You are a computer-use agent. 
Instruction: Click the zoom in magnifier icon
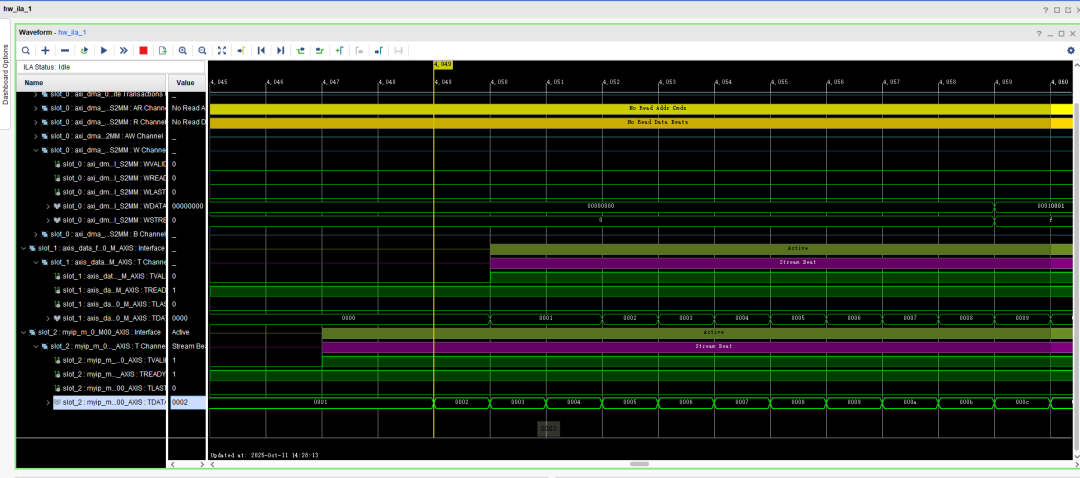183,50
